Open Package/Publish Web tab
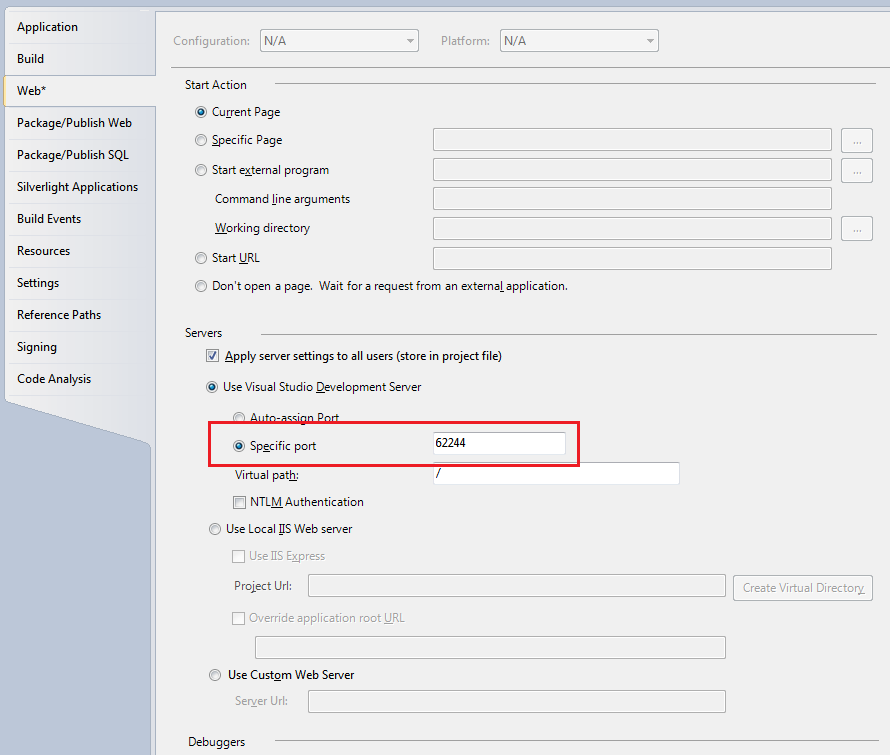Viewport: 890px width, 755px height. pyautogui.click(x=74, y=123)
